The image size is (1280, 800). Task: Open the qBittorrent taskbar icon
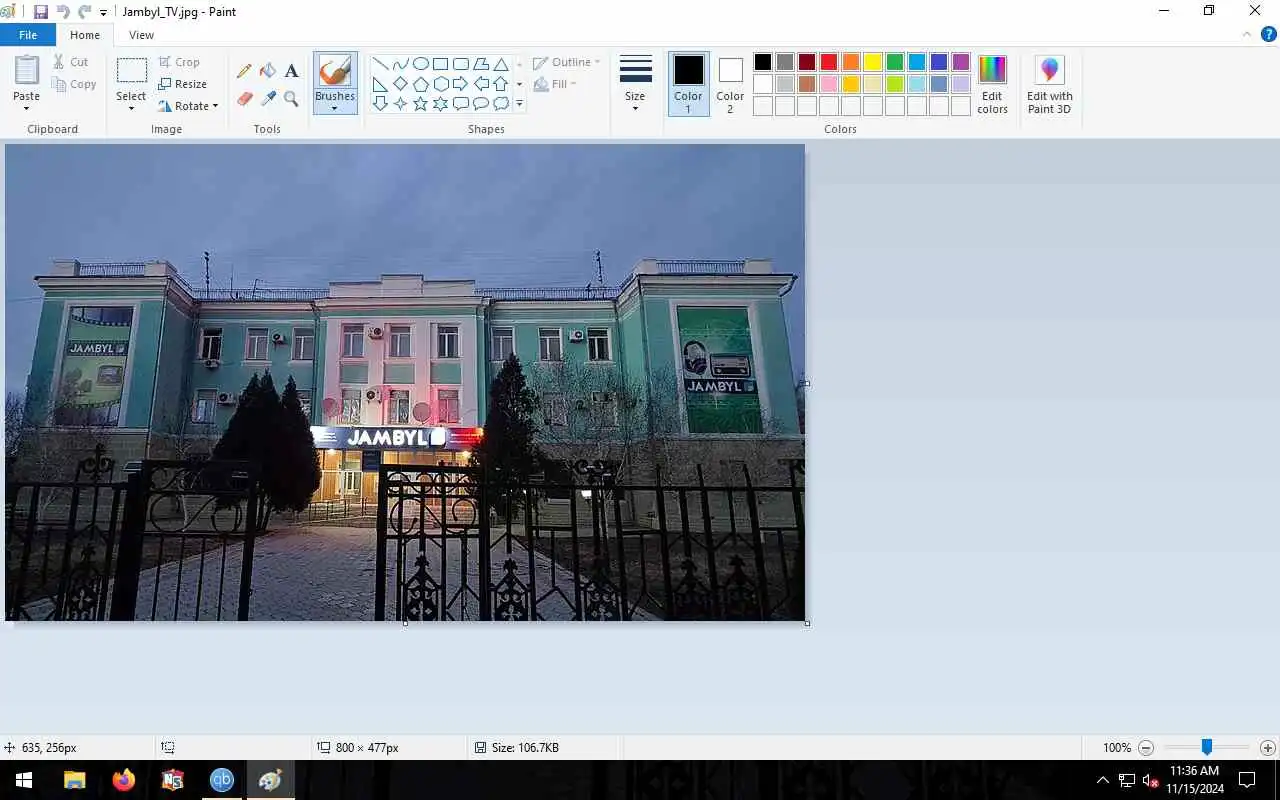tap(222, 780)
